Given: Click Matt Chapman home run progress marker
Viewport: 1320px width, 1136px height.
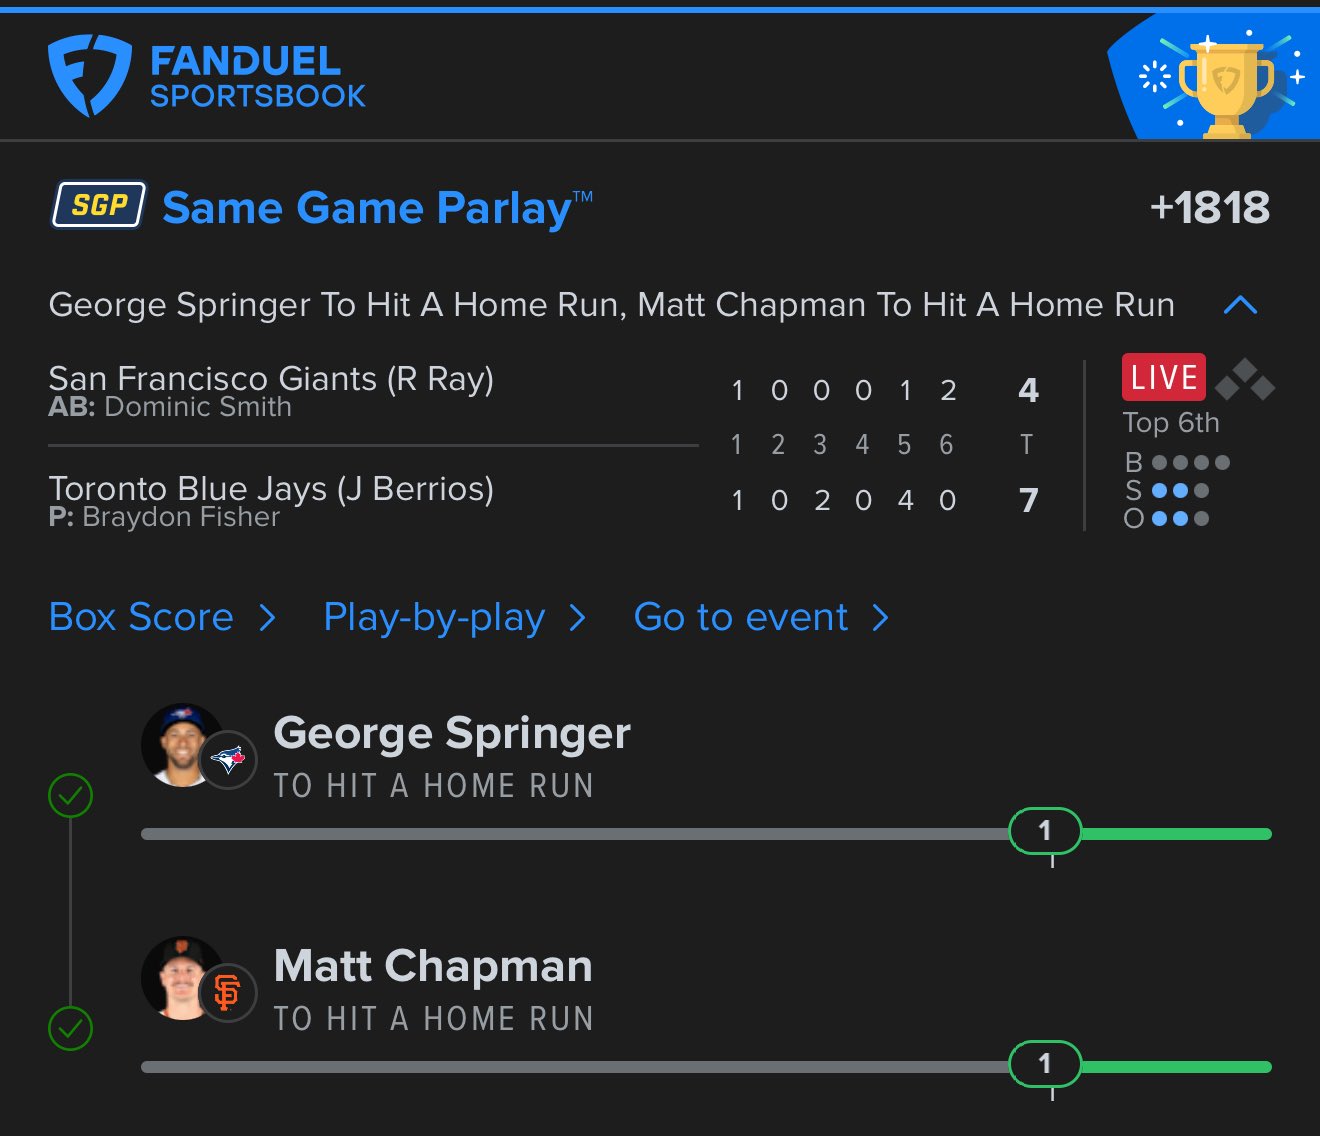Looking at the screenshot, I should point(1045,1064).
